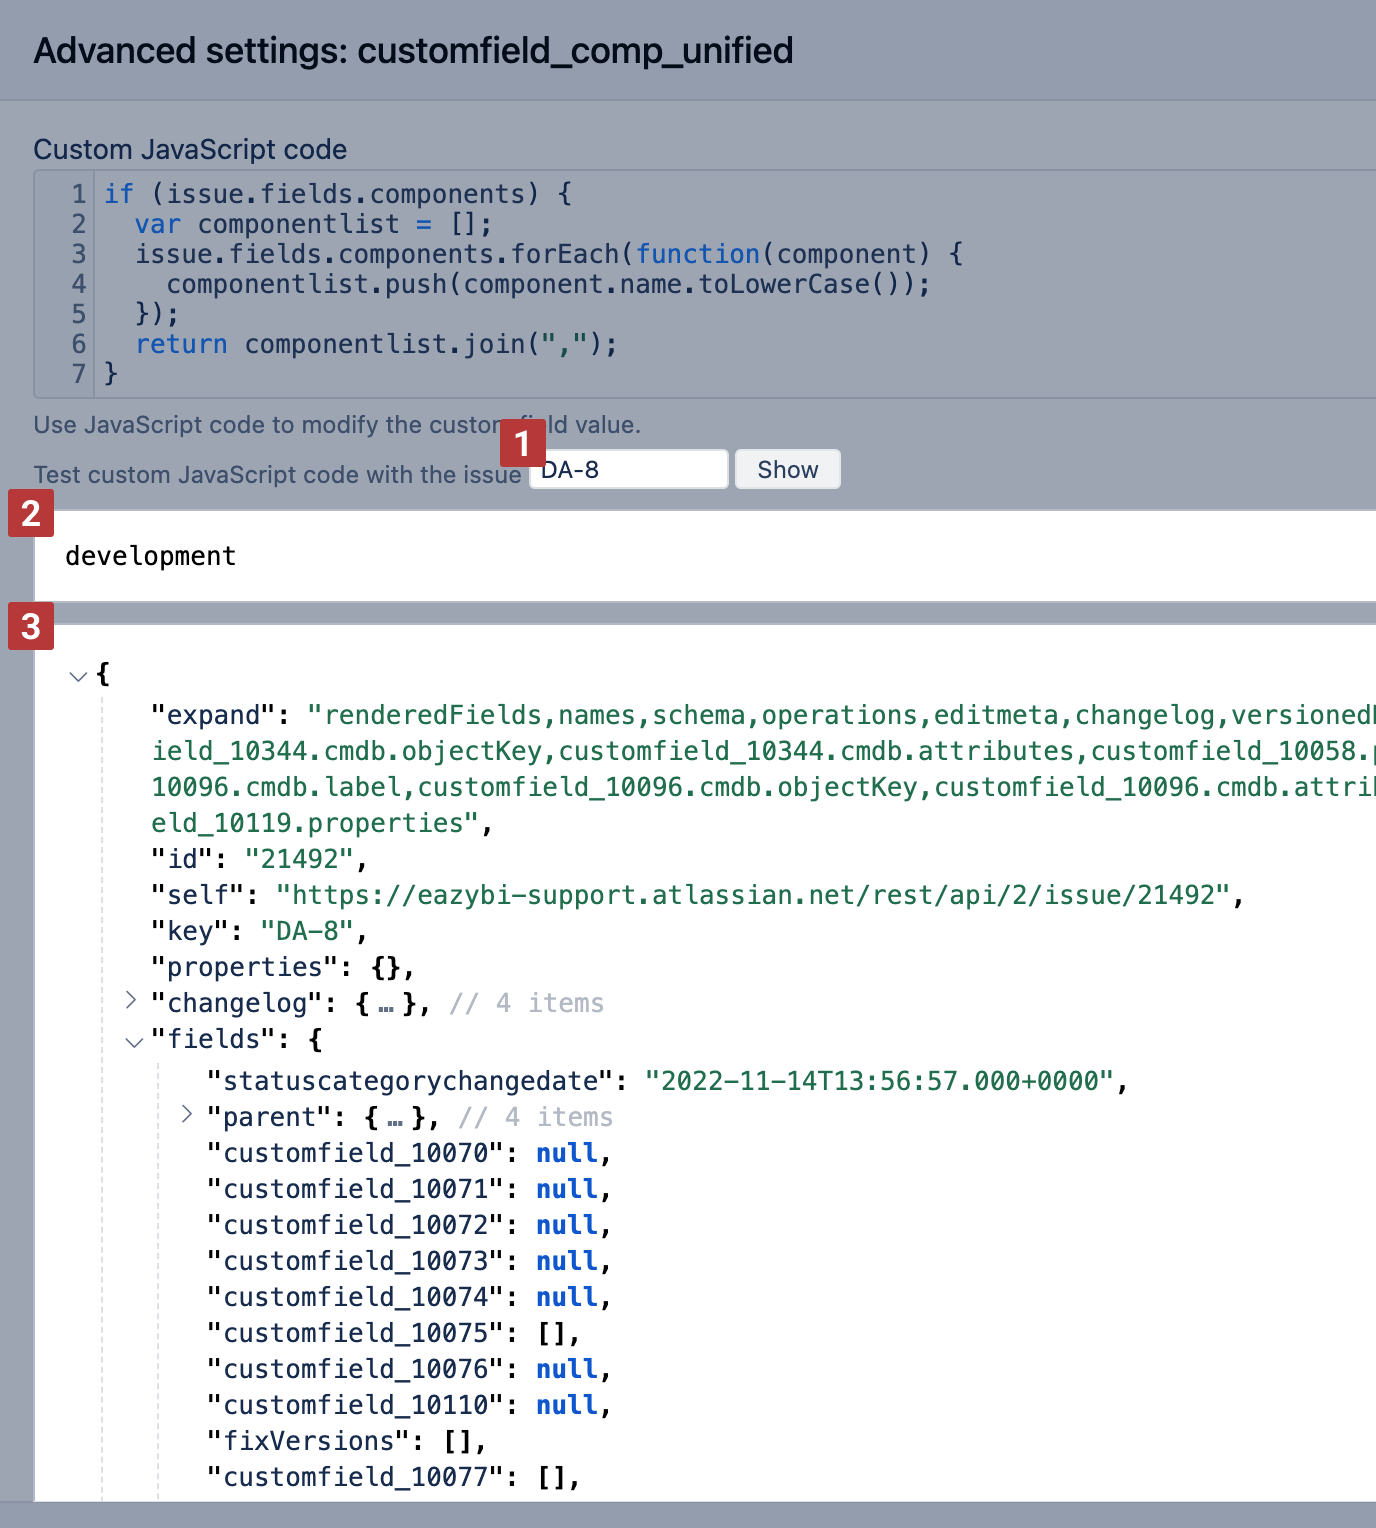The width and height of the screenshot is (1376, 1528).
Task: Click the red annotation badge number 3
Action: (31, 626)
